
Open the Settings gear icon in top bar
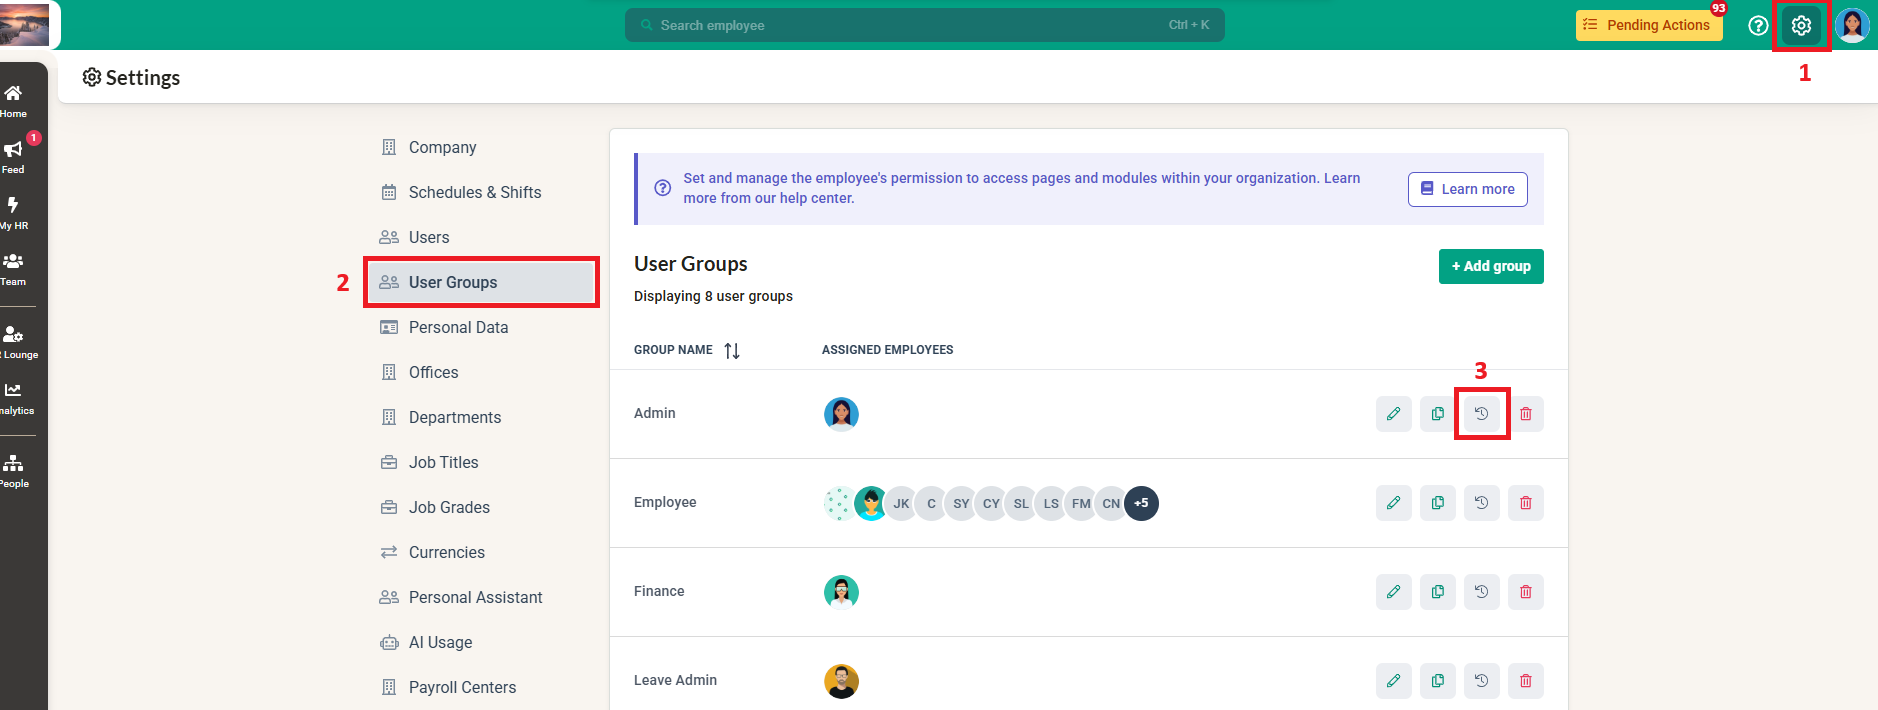[x=1801, y=26]
